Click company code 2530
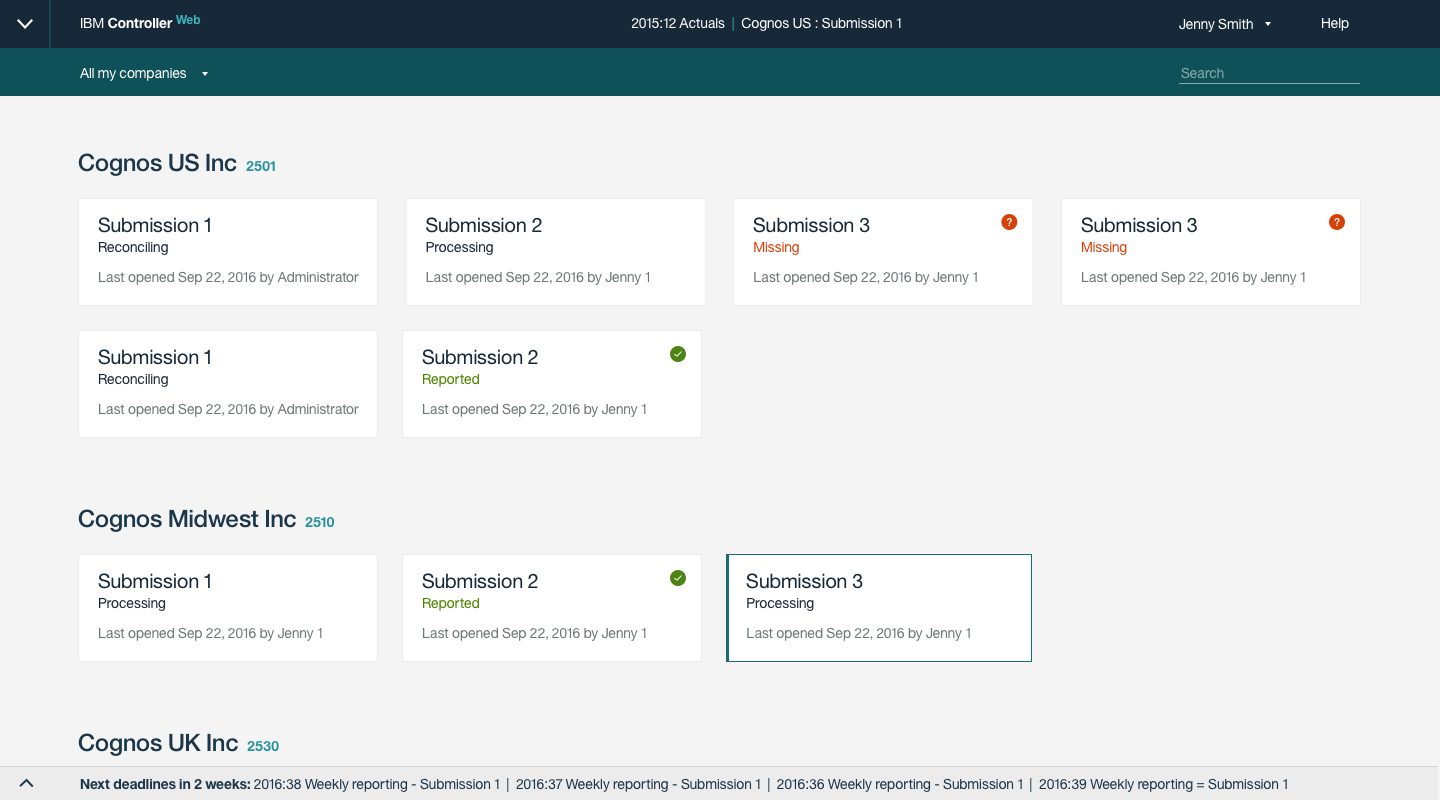1440x800 pixels. pyautogui.click(x=263, y=746)
